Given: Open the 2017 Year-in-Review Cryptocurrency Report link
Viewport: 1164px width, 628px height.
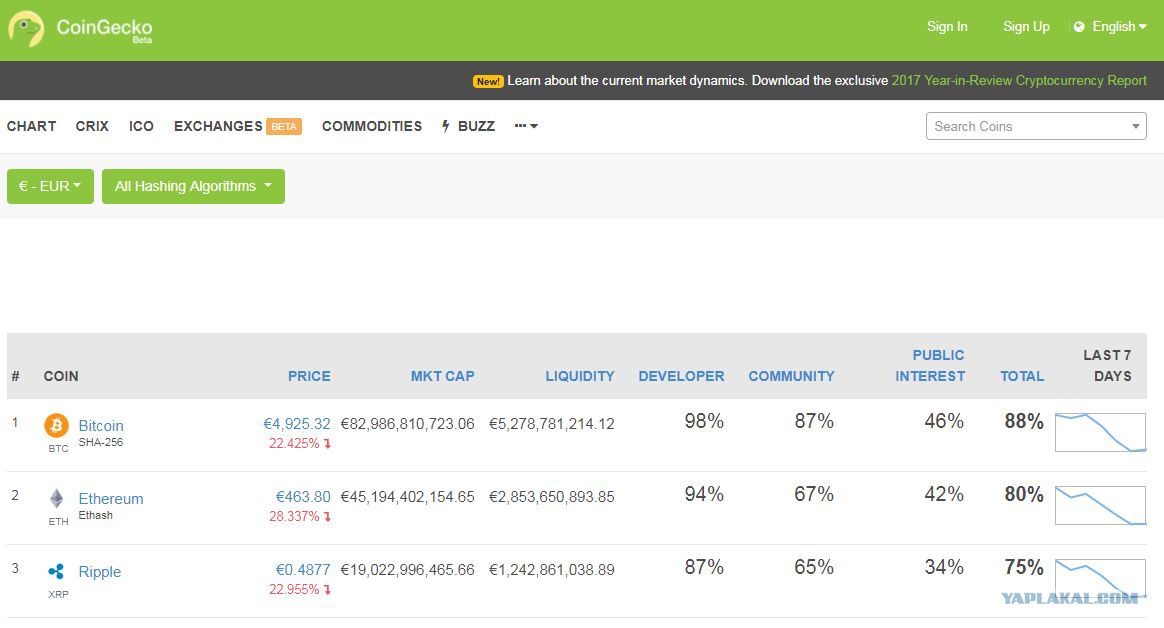Looking at the screenshot, I should click(x=1019, y=81).
